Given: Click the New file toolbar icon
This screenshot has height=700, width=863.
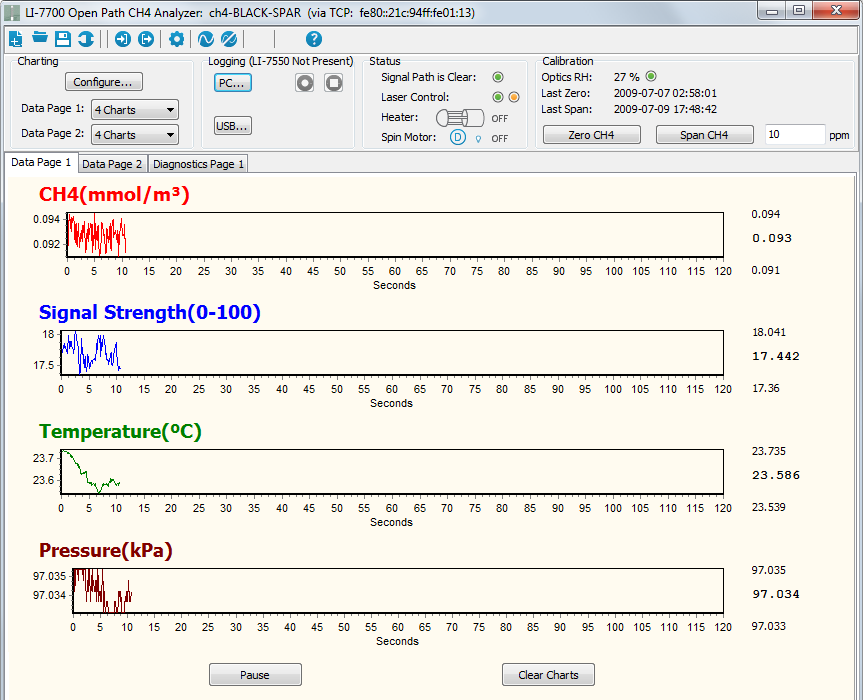Looking at the screenshot, I should tap(16, 39).
